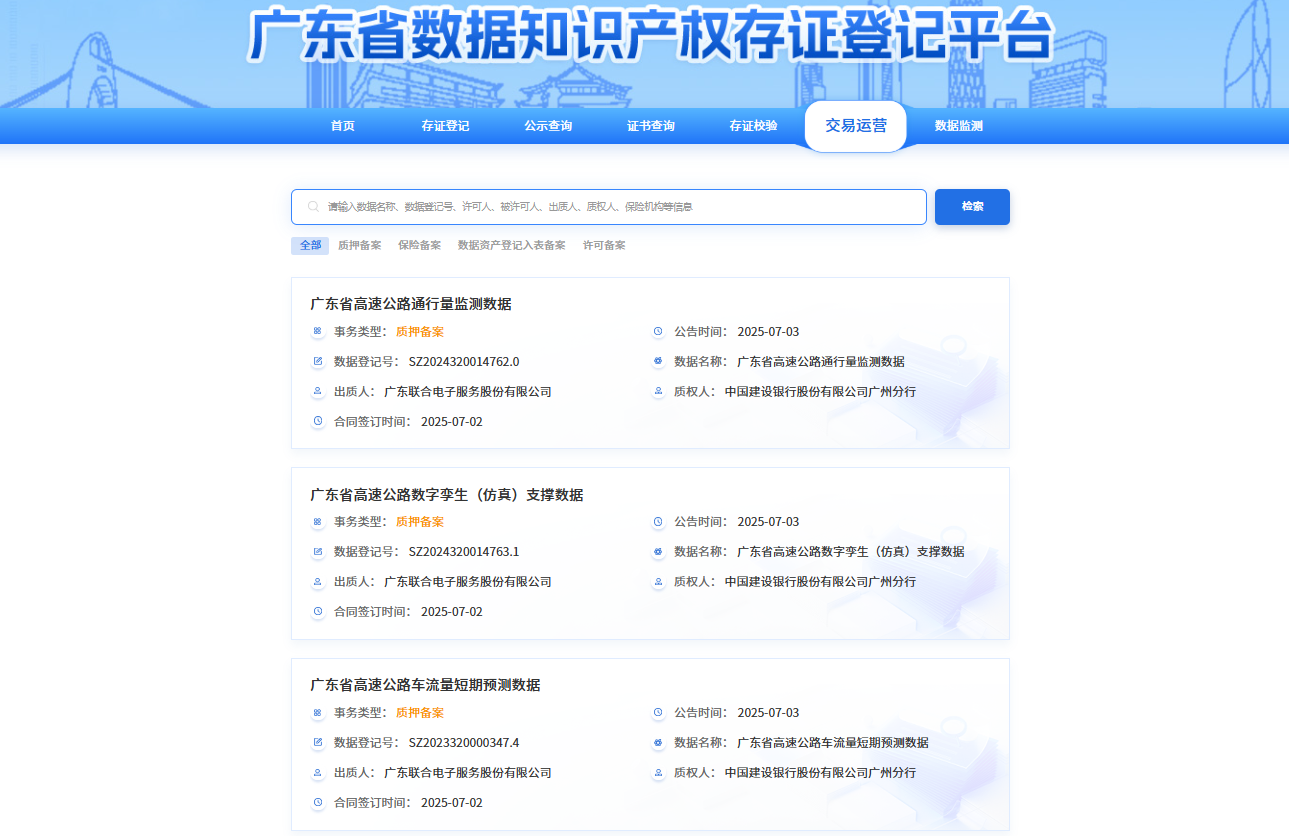Click 中国建设银行股份有限公司广州分行 in 车流量短期预测 card

coord(820,773)
